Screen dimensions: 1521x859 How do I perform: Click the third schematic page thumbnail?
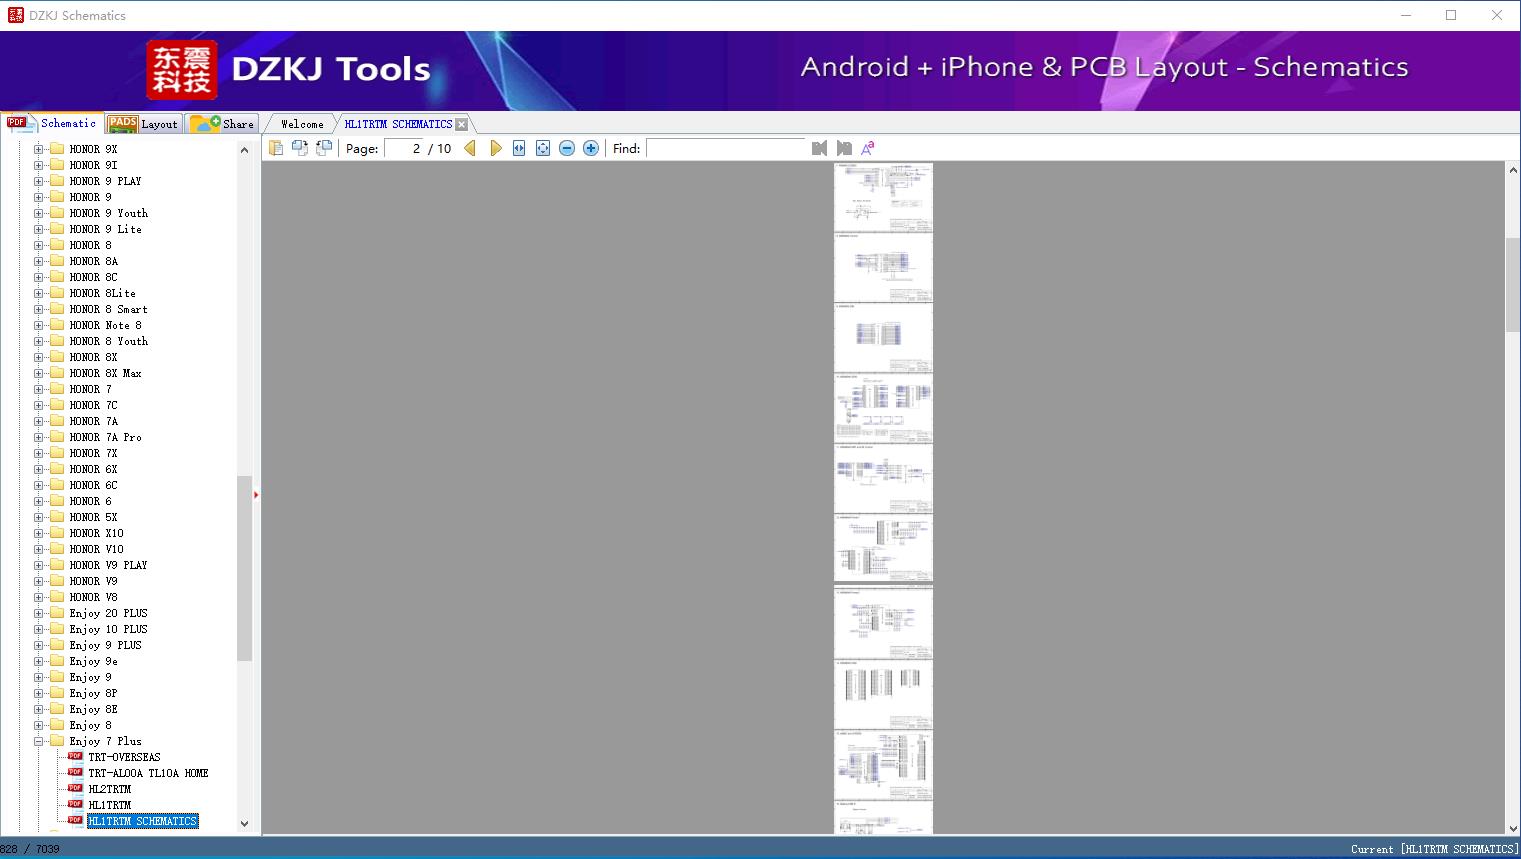click(x=884, y=338)
